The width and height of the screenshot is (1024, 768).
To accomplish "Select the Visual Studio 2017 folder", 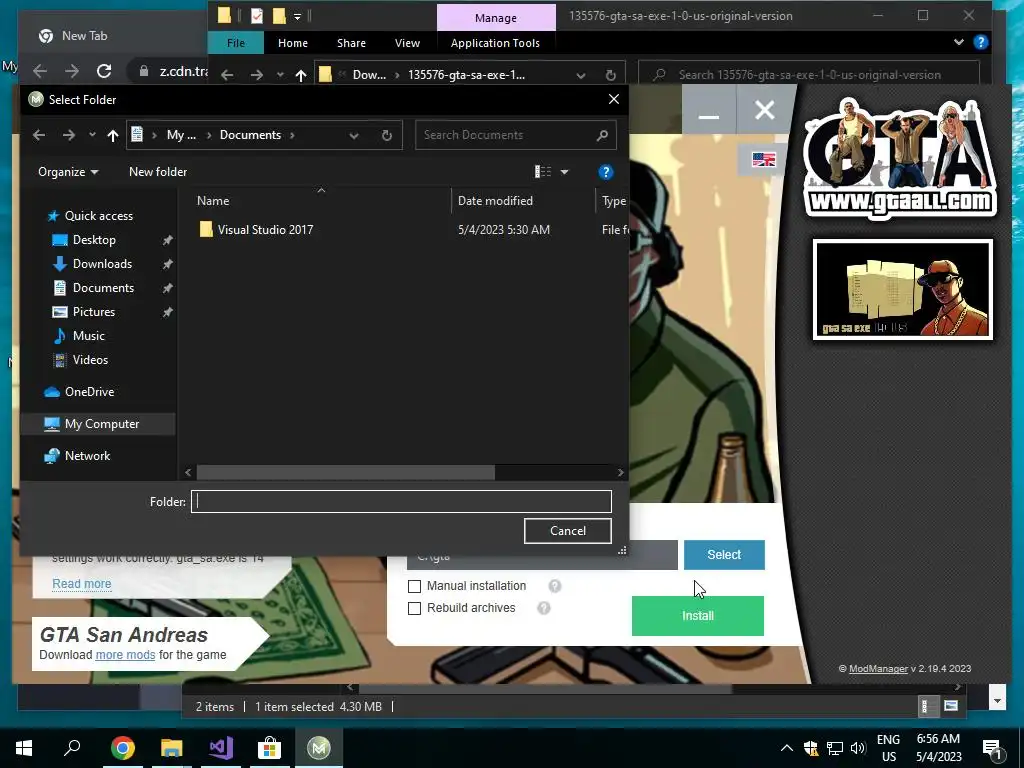I will click(265, 230).
